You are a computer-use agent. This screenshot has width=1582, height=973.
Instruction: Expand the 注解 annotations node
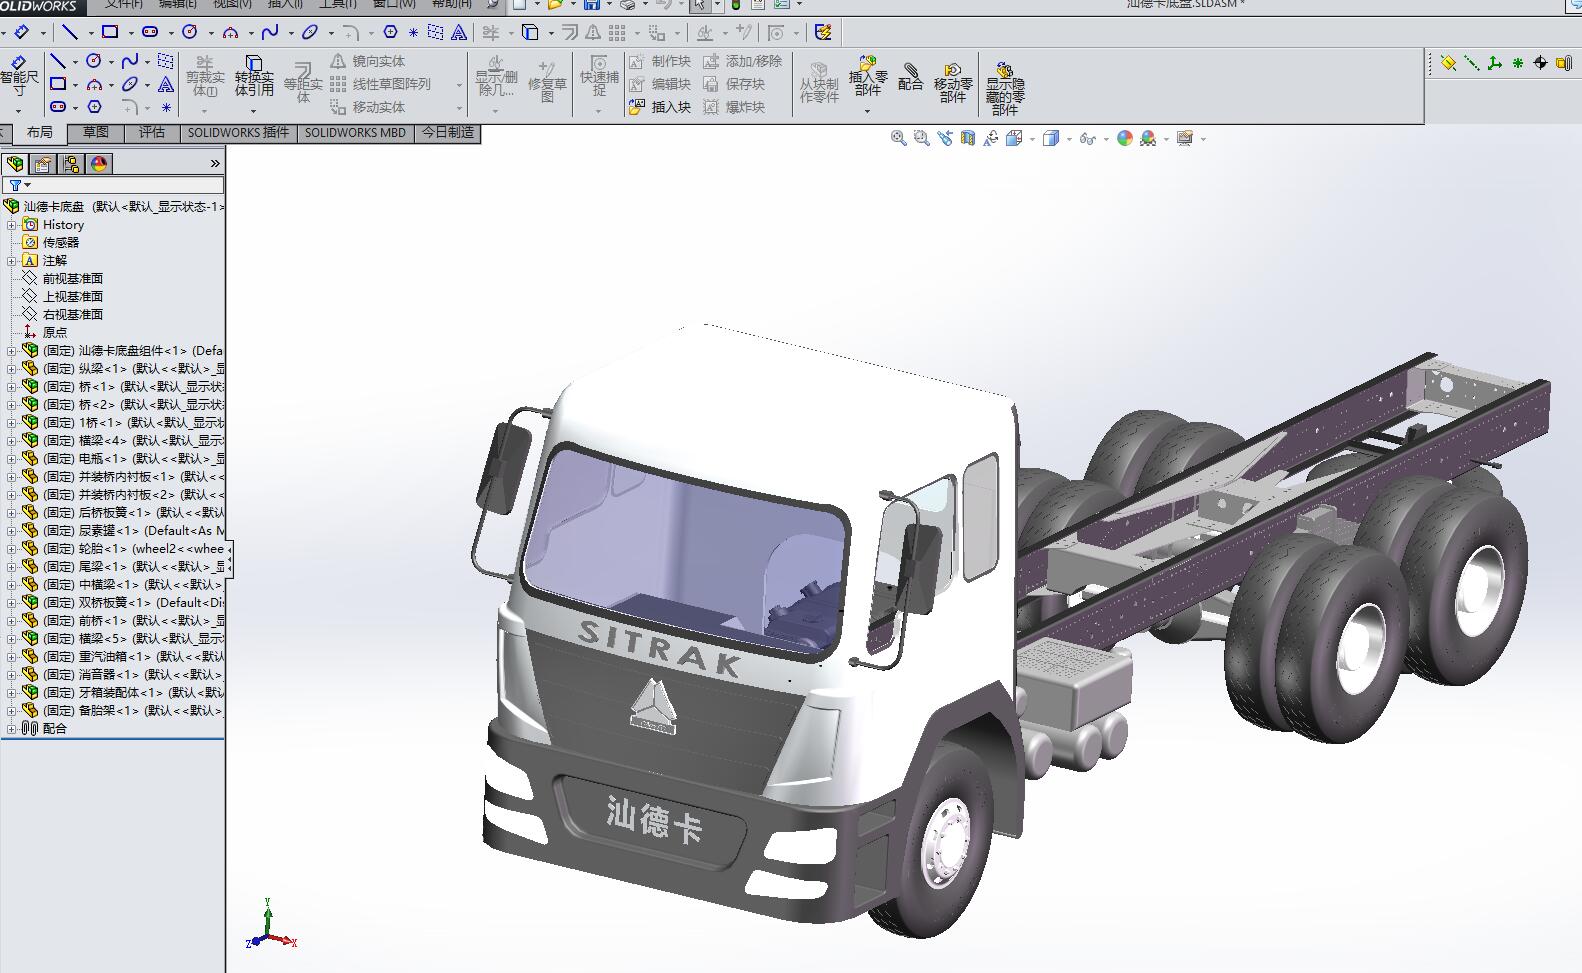coord(12,261)
